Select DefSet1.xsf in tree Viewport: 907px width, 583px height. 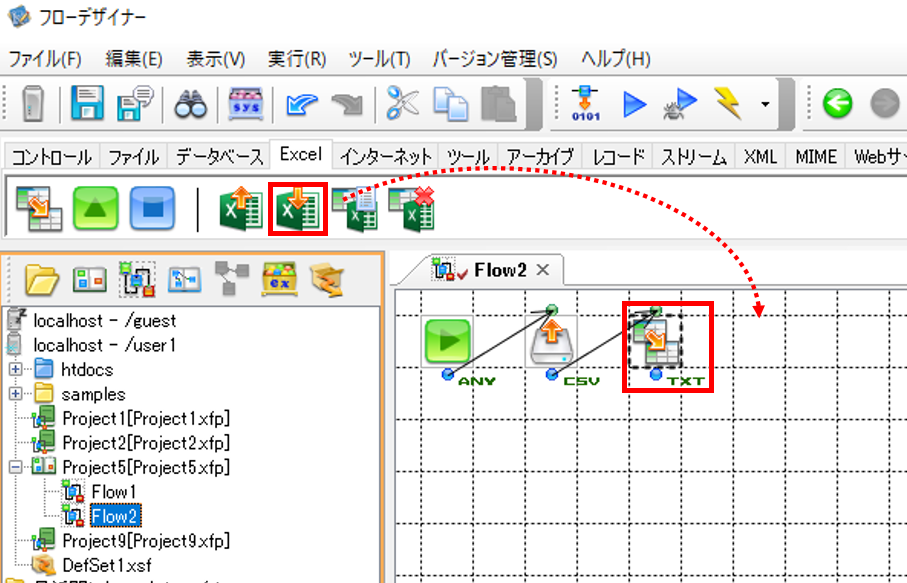click(x=107, y=564)
